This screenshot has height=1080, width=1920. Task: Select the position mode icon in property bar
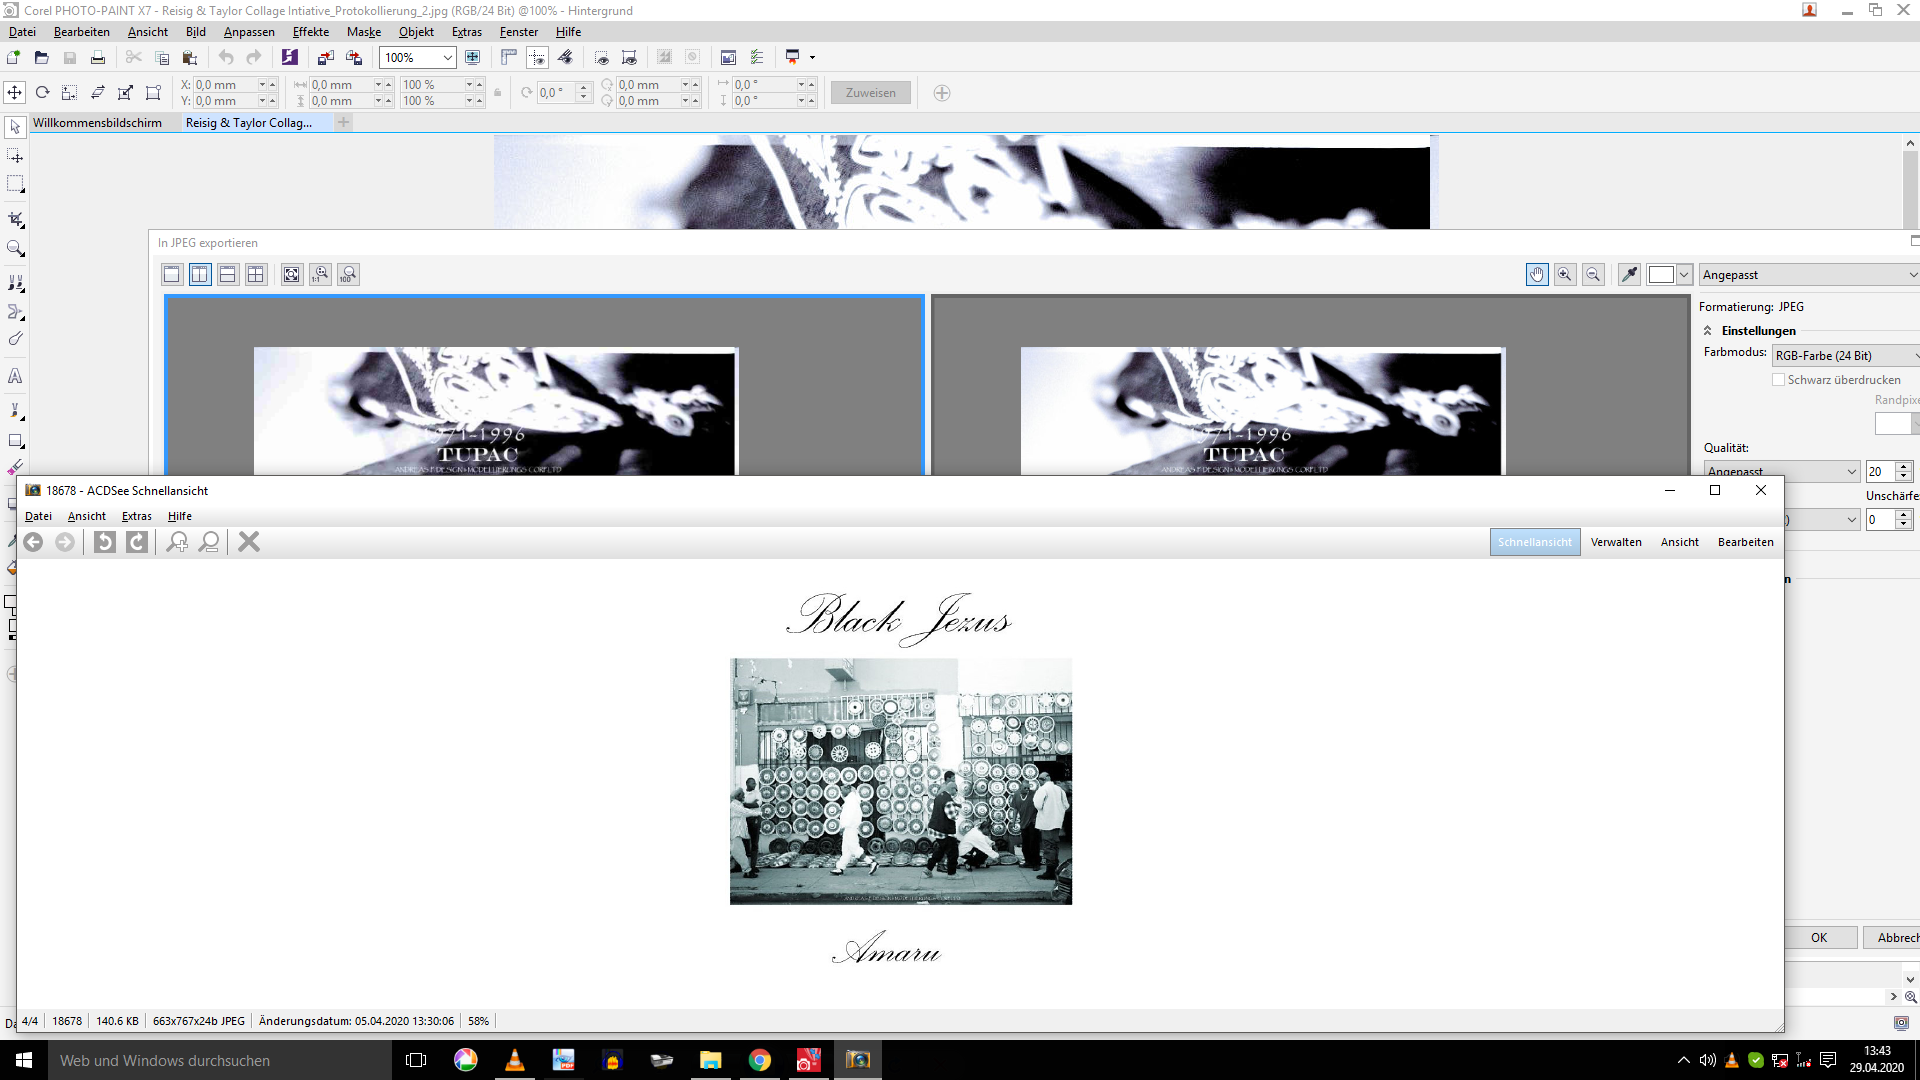pos(15,93)
